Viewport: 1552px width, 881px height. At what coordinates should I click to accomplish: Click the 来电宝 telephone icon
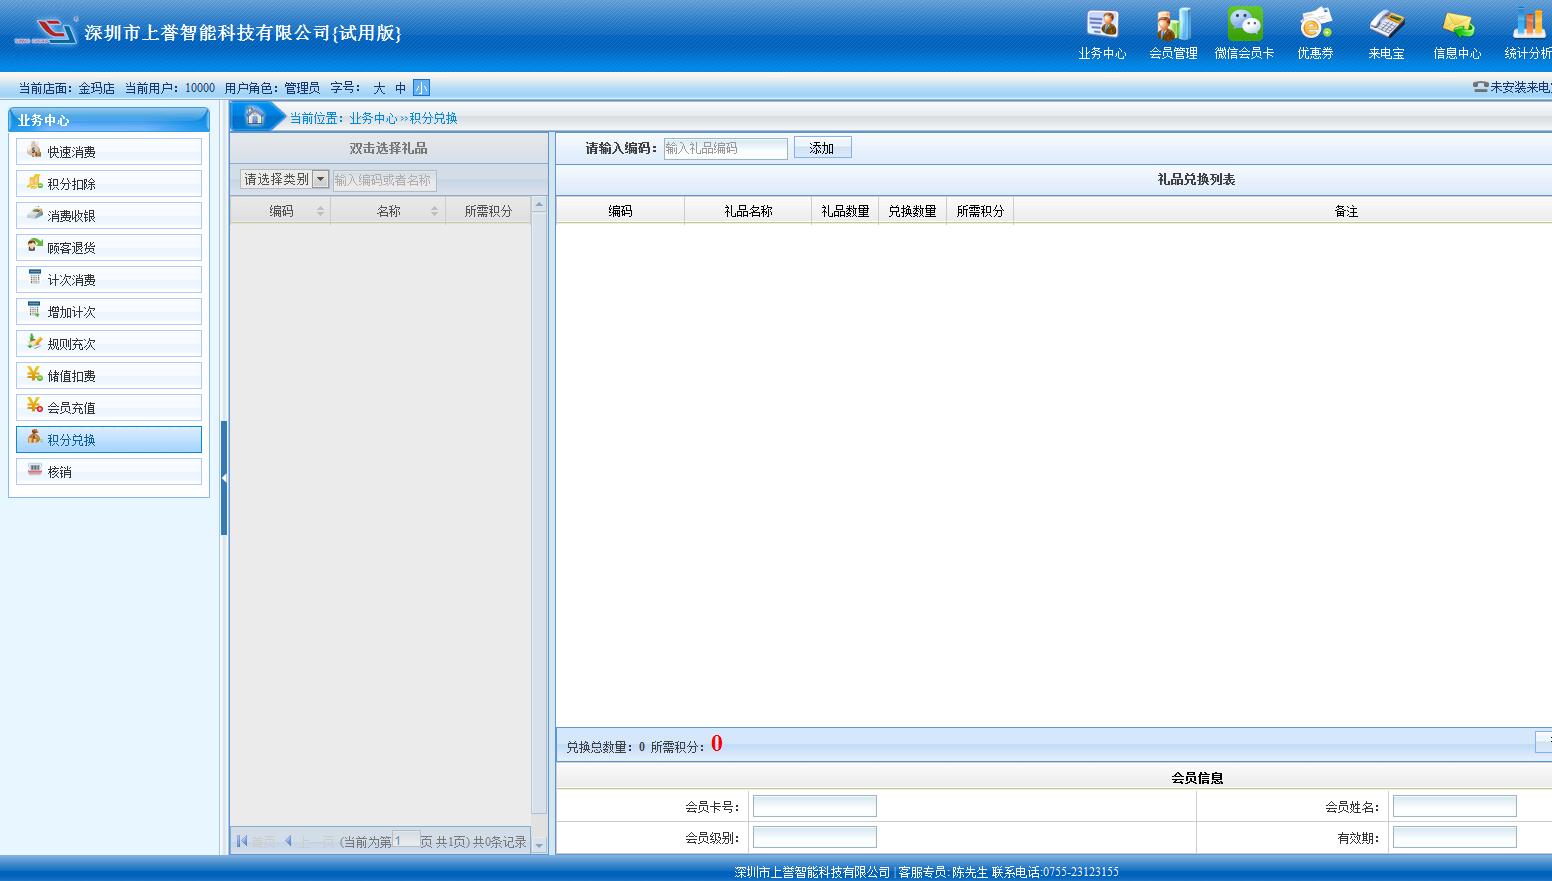1386,25
